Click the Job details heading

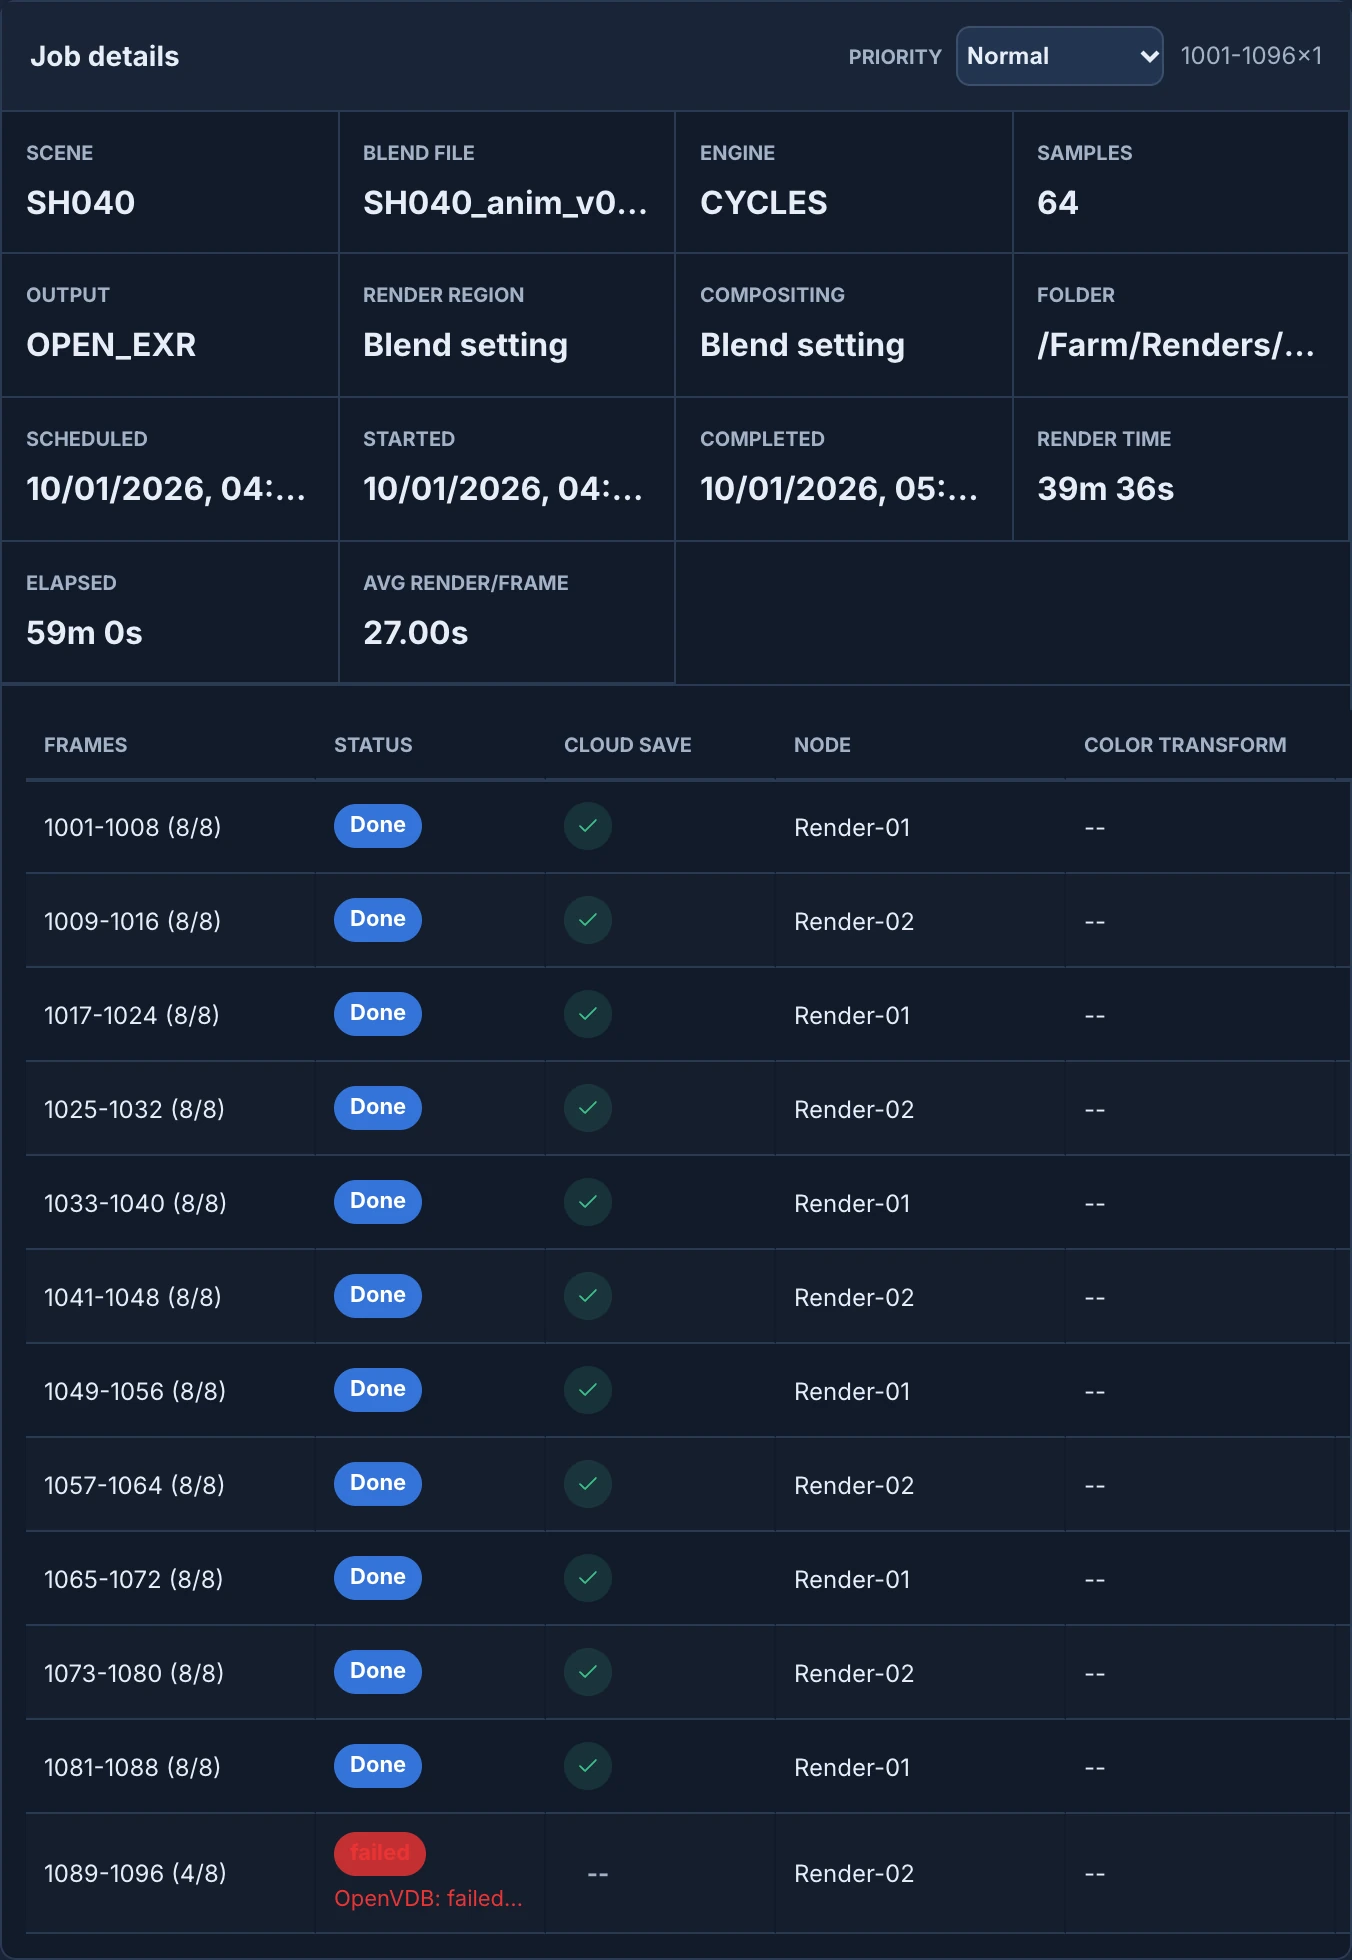tap(105, 56)
